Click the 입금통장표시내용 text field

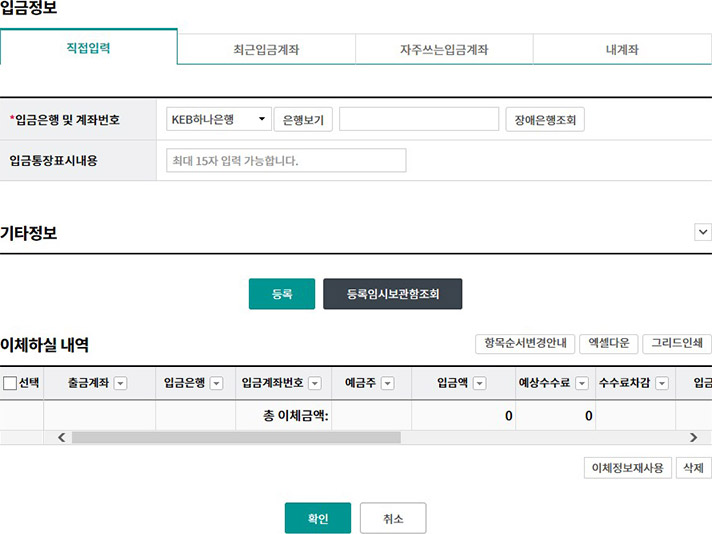[286, 161]
